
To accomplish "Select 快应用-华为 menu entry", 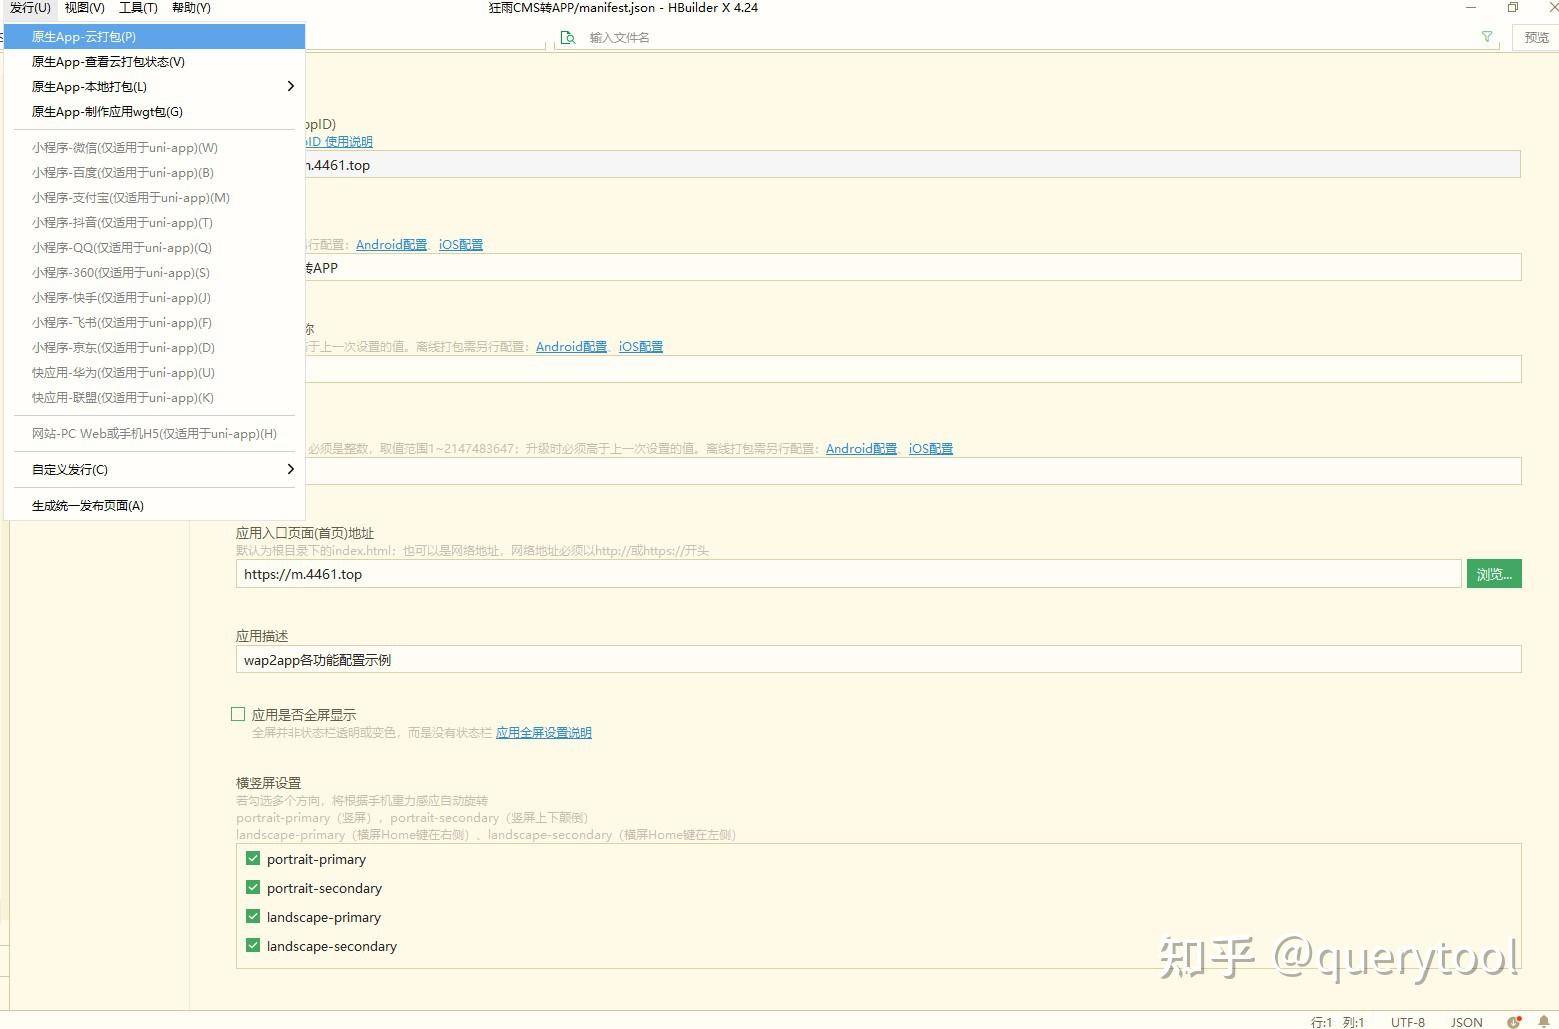I will pyautogui.click(x=155, y=373).
